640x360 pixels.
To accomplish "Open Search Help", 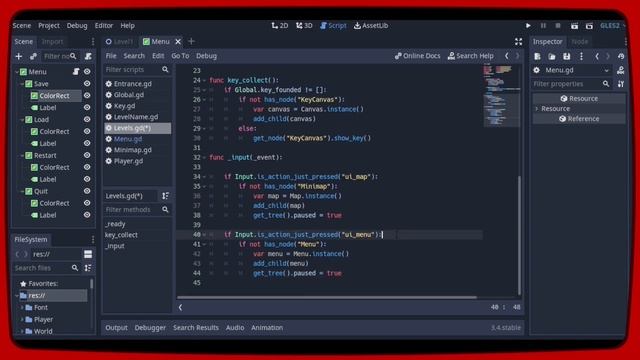I will pos(471,56).
